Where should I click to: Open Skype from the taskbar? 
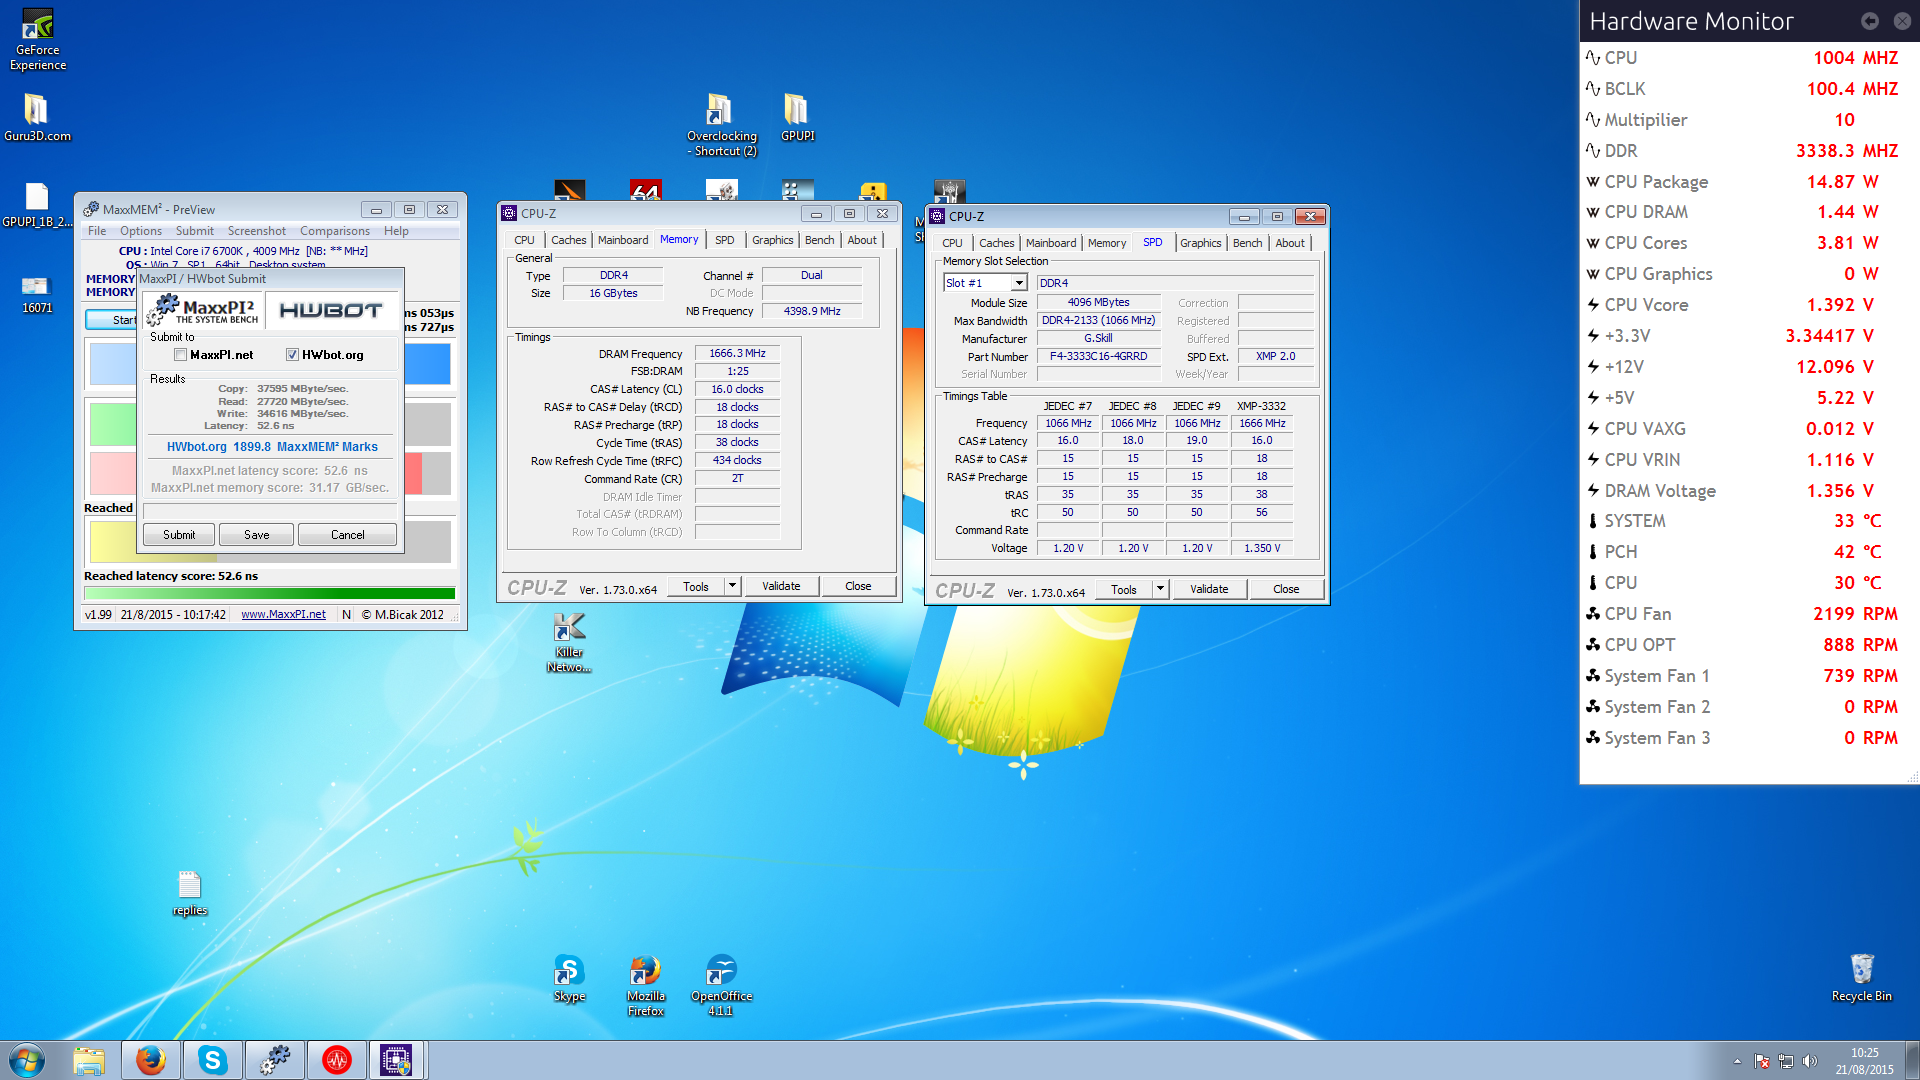[x=213, y=1060]
